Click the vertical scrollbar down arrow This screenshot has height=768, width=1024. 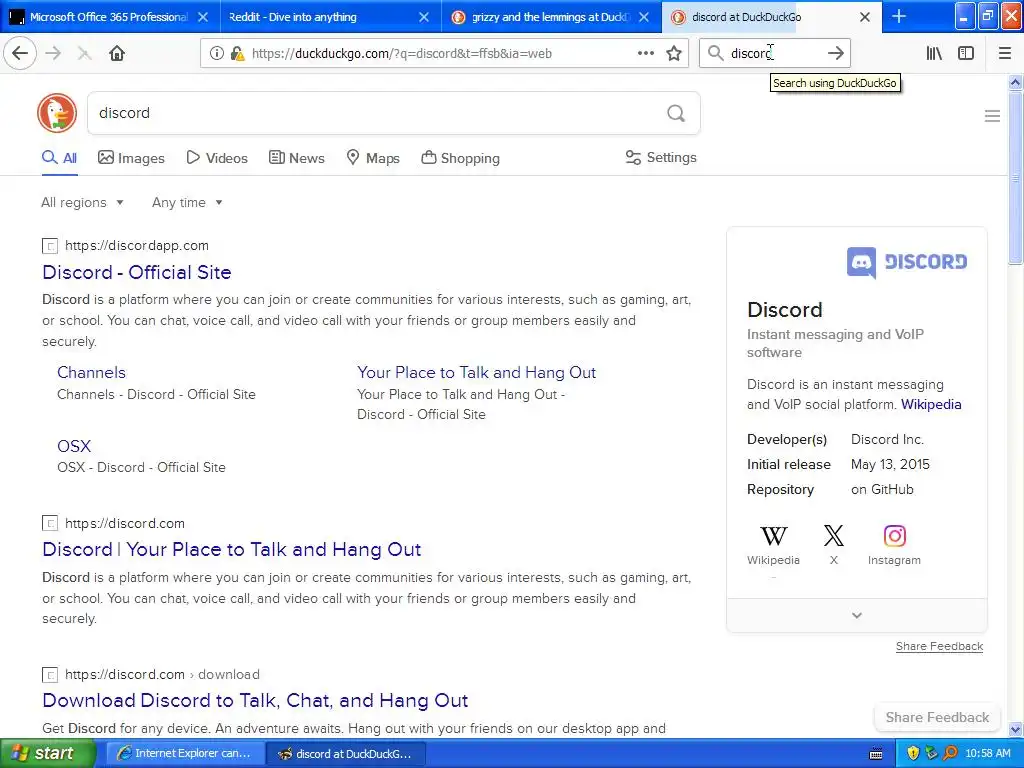pos(1015,729)
